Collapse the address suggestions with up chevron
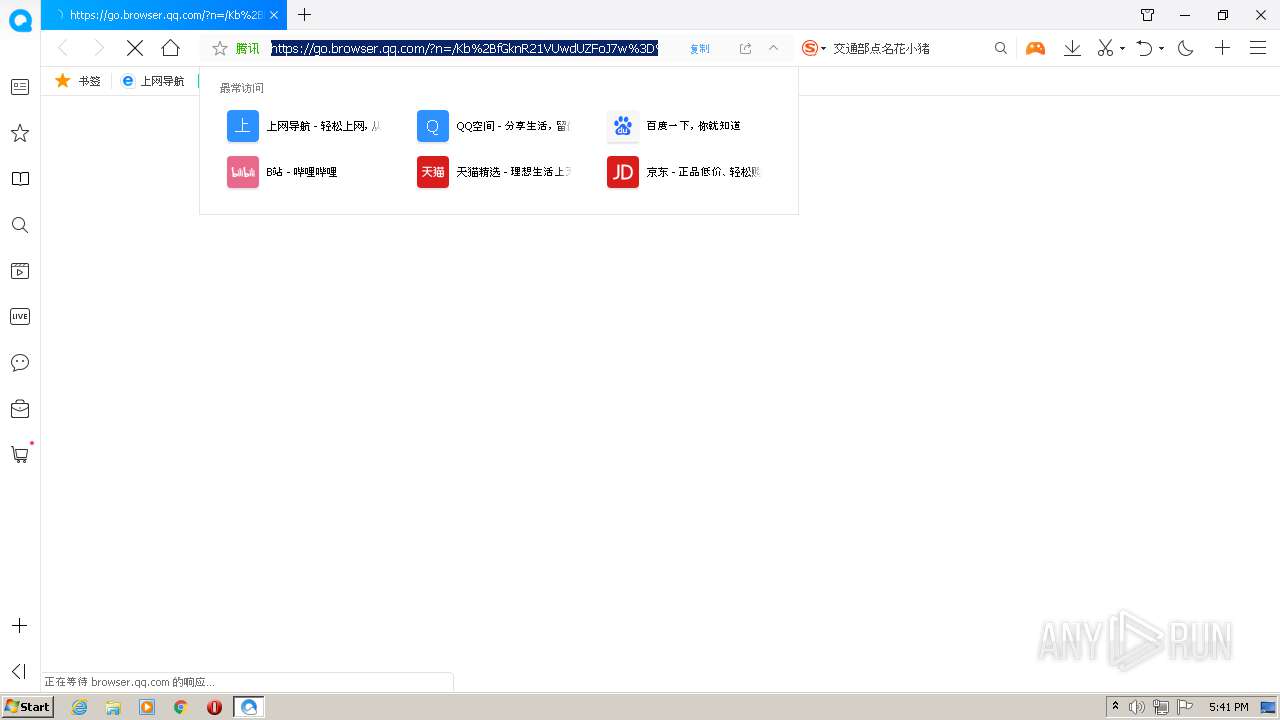Image resolution: width=1280 pixels, height=720 pixels. pos(773,48)
